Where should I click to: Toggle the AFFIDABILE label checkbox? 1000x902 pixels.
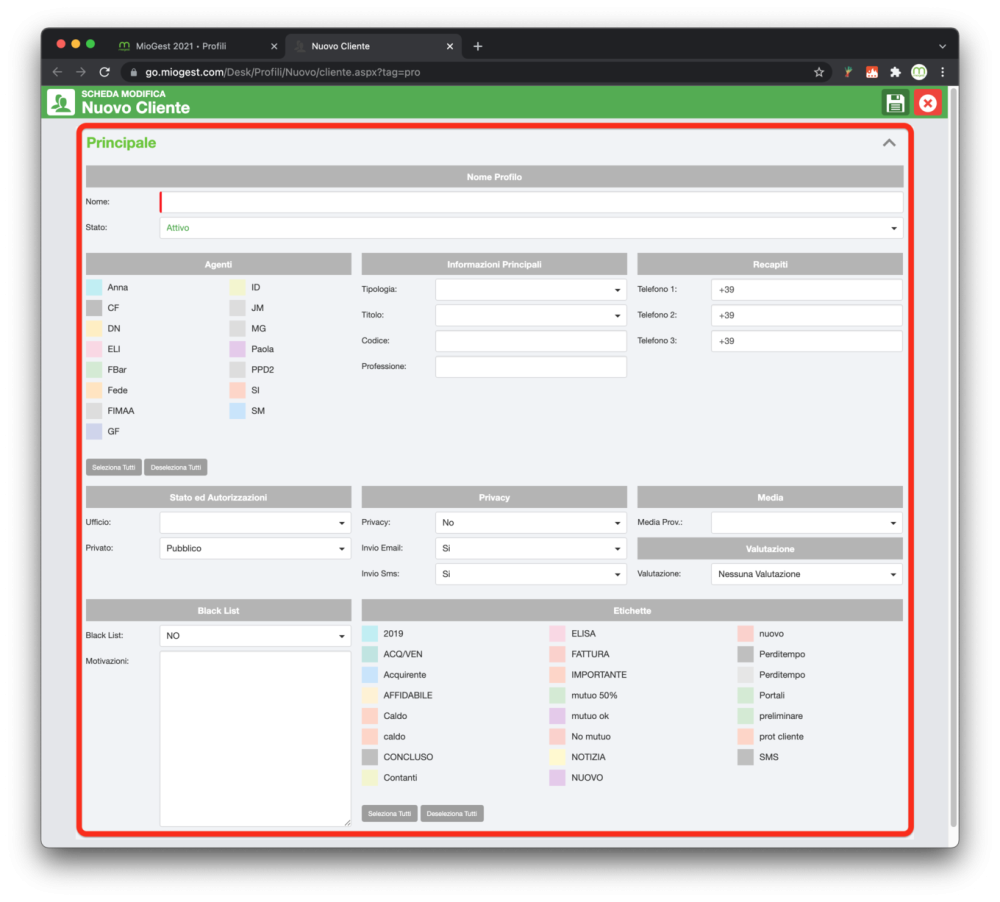pos(370,695)
